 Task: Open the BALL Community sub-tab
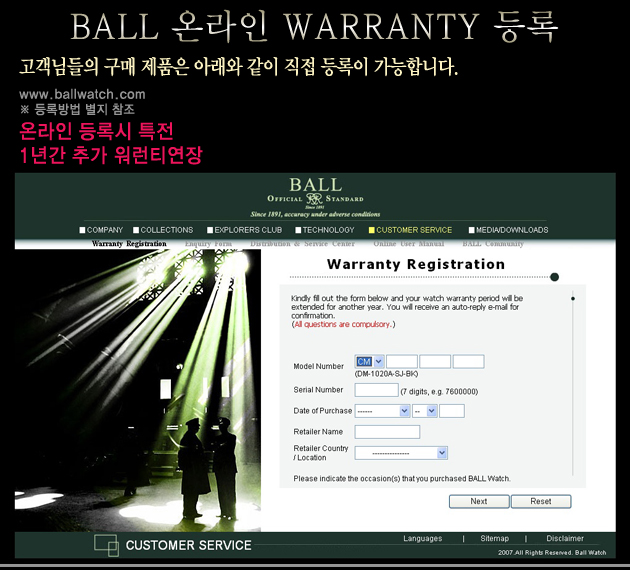(x=493, y=243)
